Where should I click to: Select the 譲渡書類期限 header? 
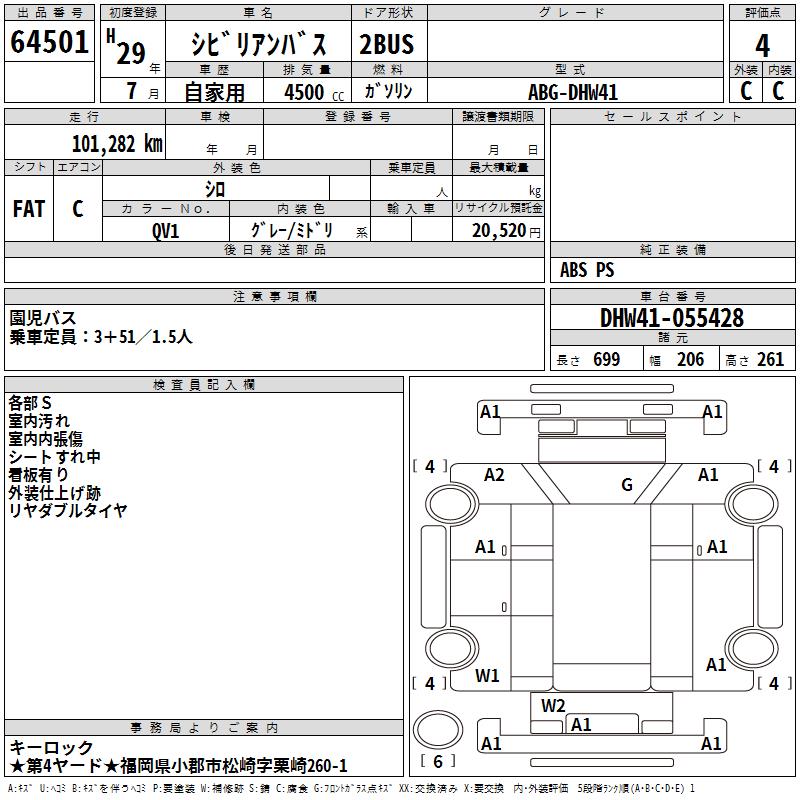[498, 116]
